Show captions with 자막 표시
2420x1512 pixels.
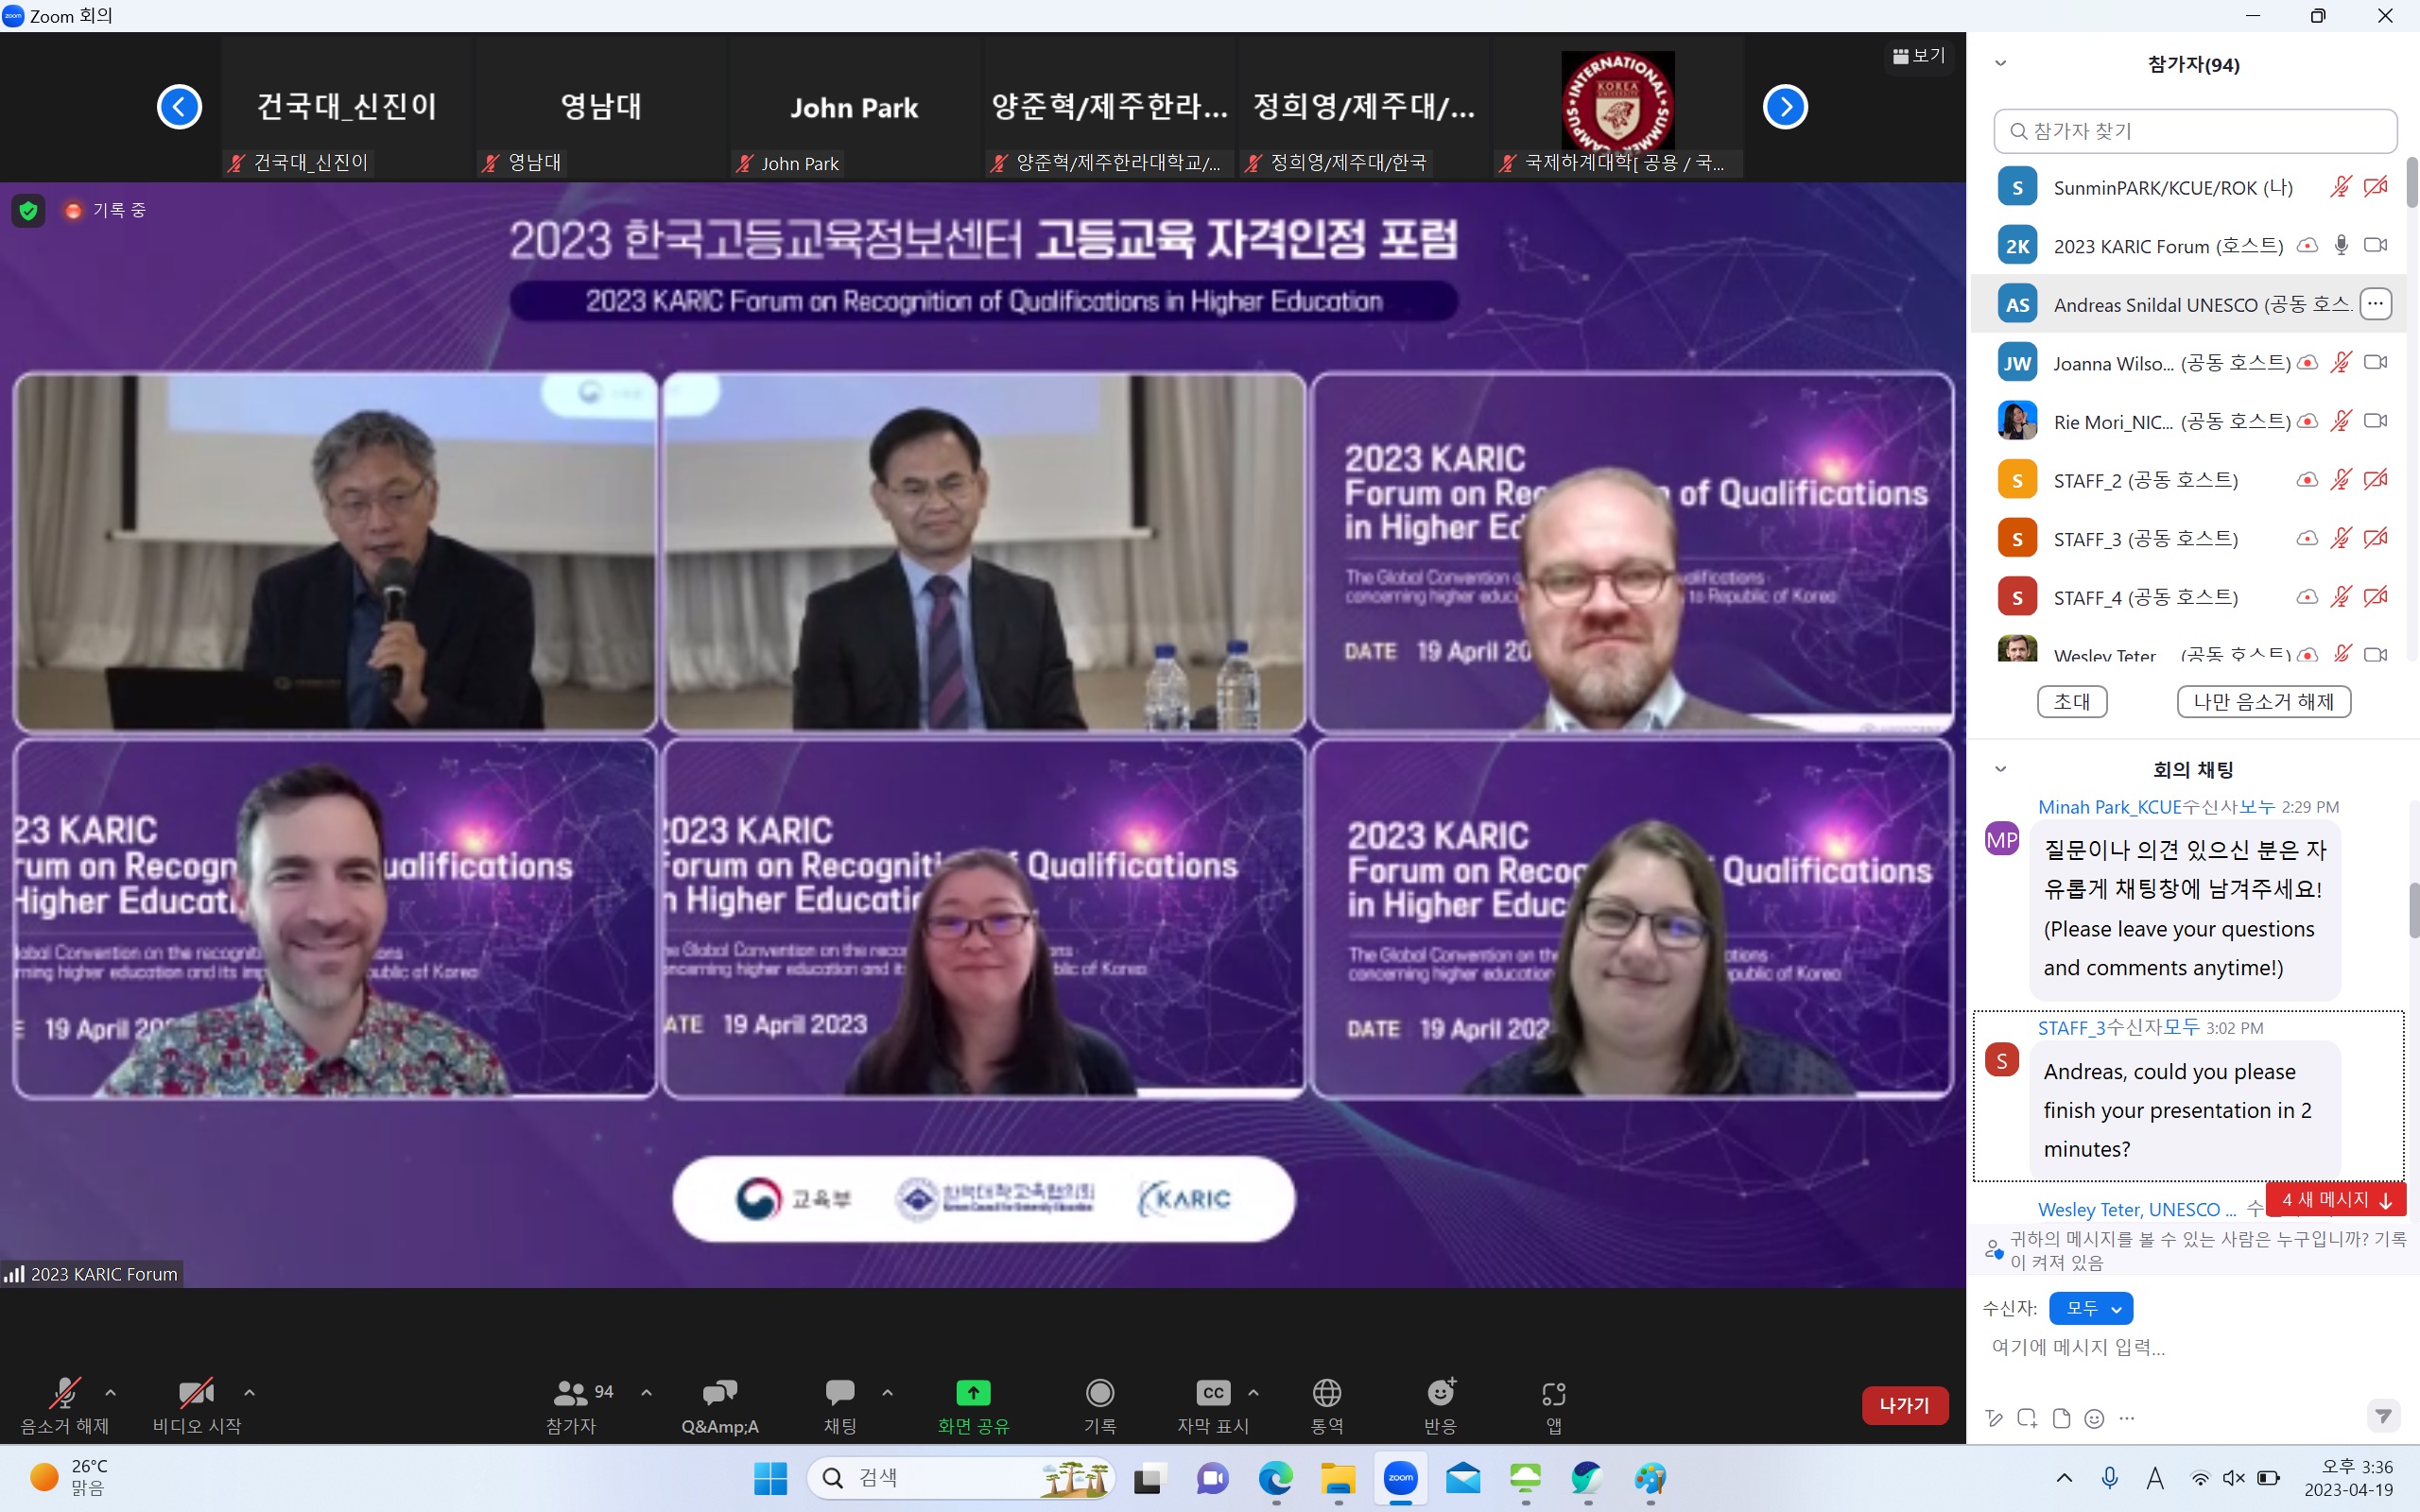[x=1213, y=1404]
